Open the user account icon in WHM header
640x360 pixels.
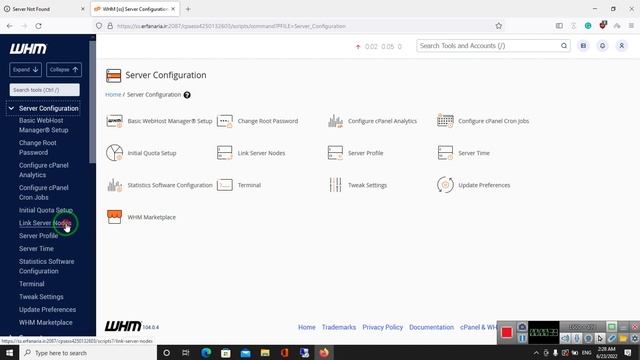pos(622,46)
